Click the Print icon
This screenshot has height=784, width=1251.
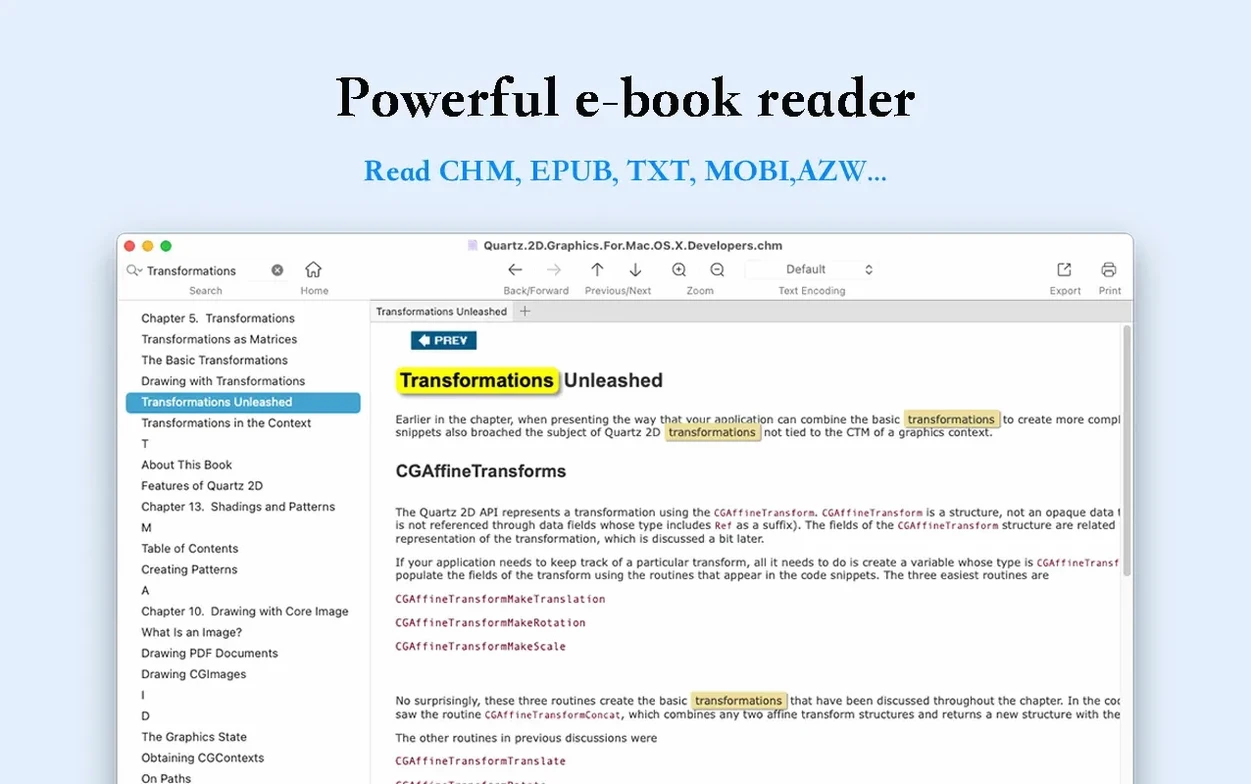click(x=1109, y=270)
